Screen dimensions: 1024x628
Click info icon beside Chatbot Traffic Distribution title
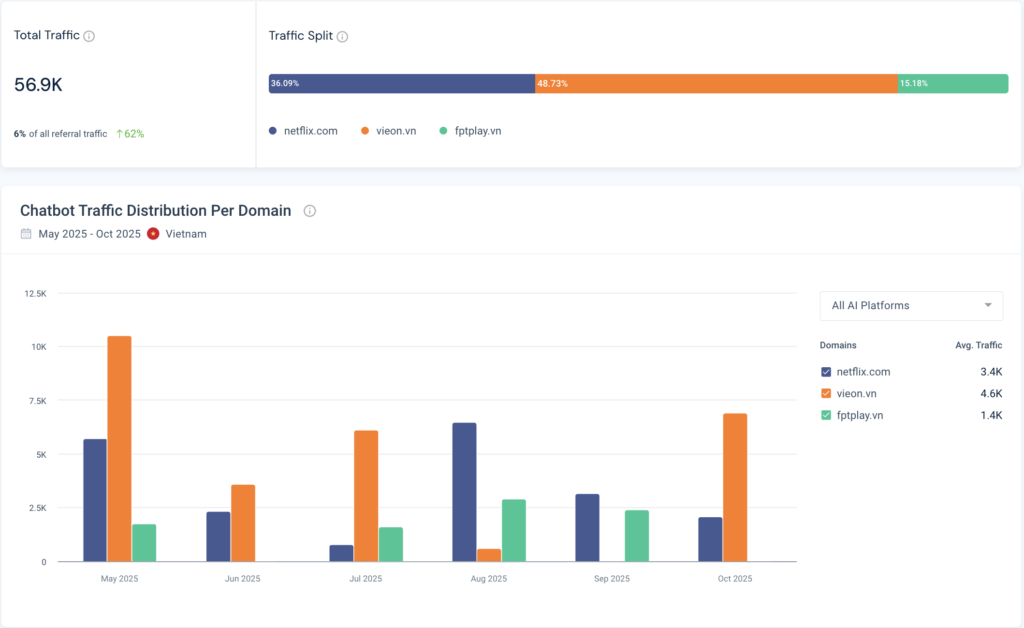[x=310, y=211]
